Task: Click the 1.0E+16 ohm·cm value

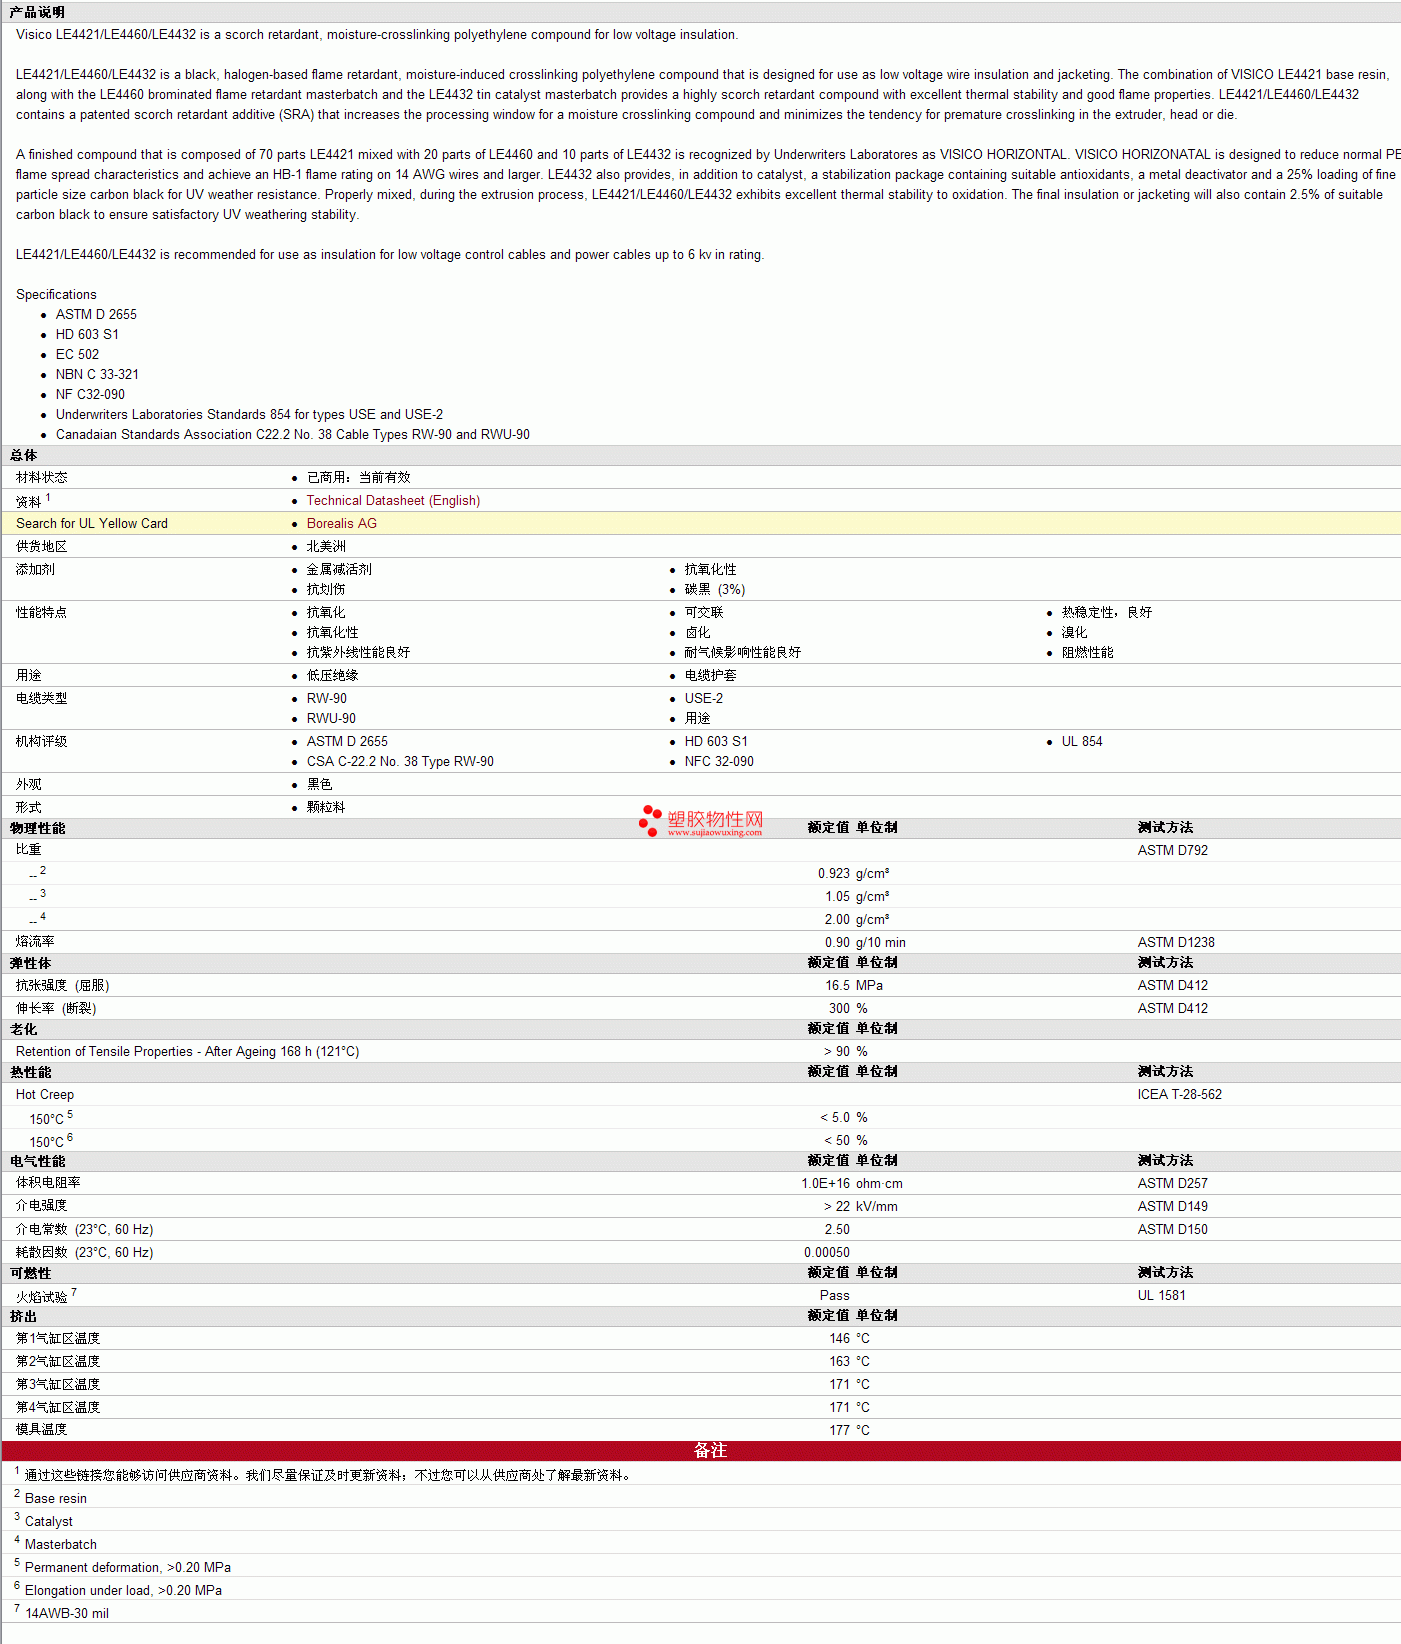Action: tap(852, 1184)
